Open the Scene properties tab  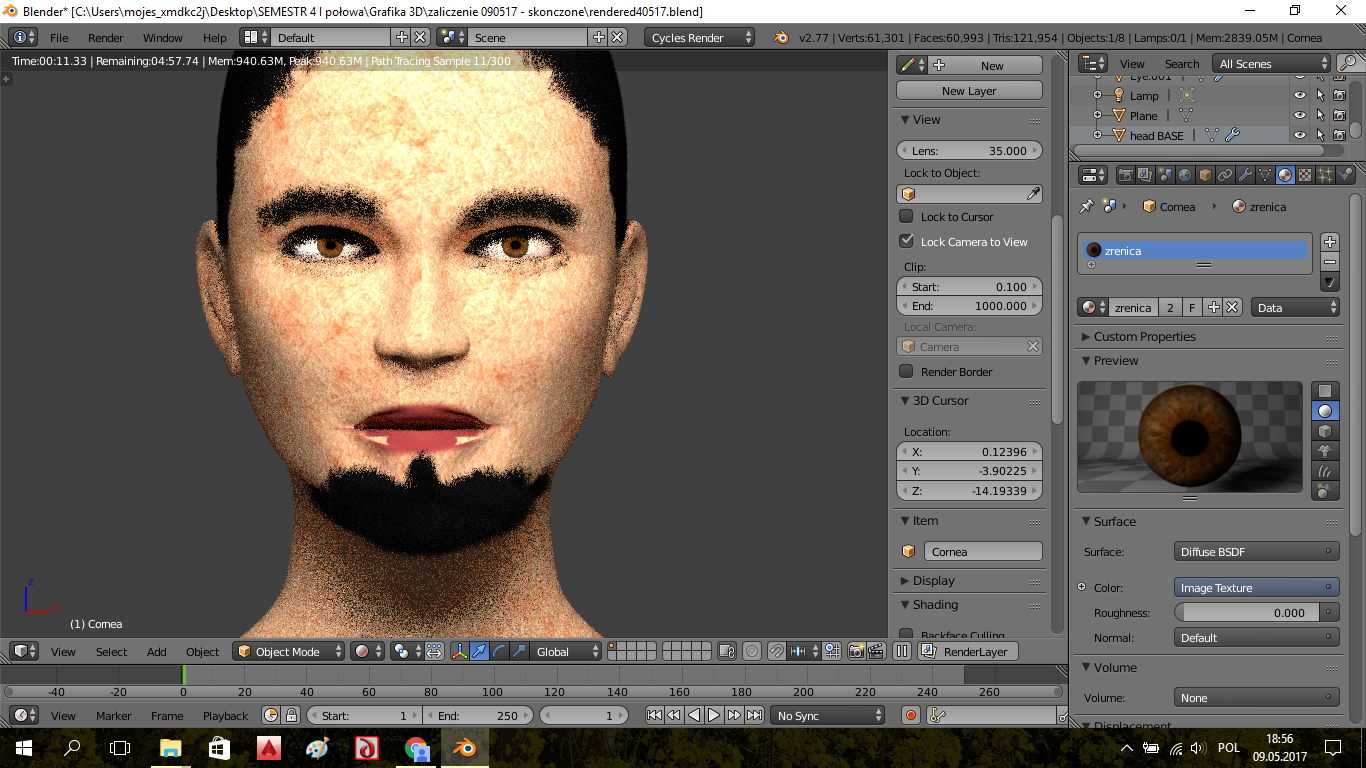[1165, 175]
